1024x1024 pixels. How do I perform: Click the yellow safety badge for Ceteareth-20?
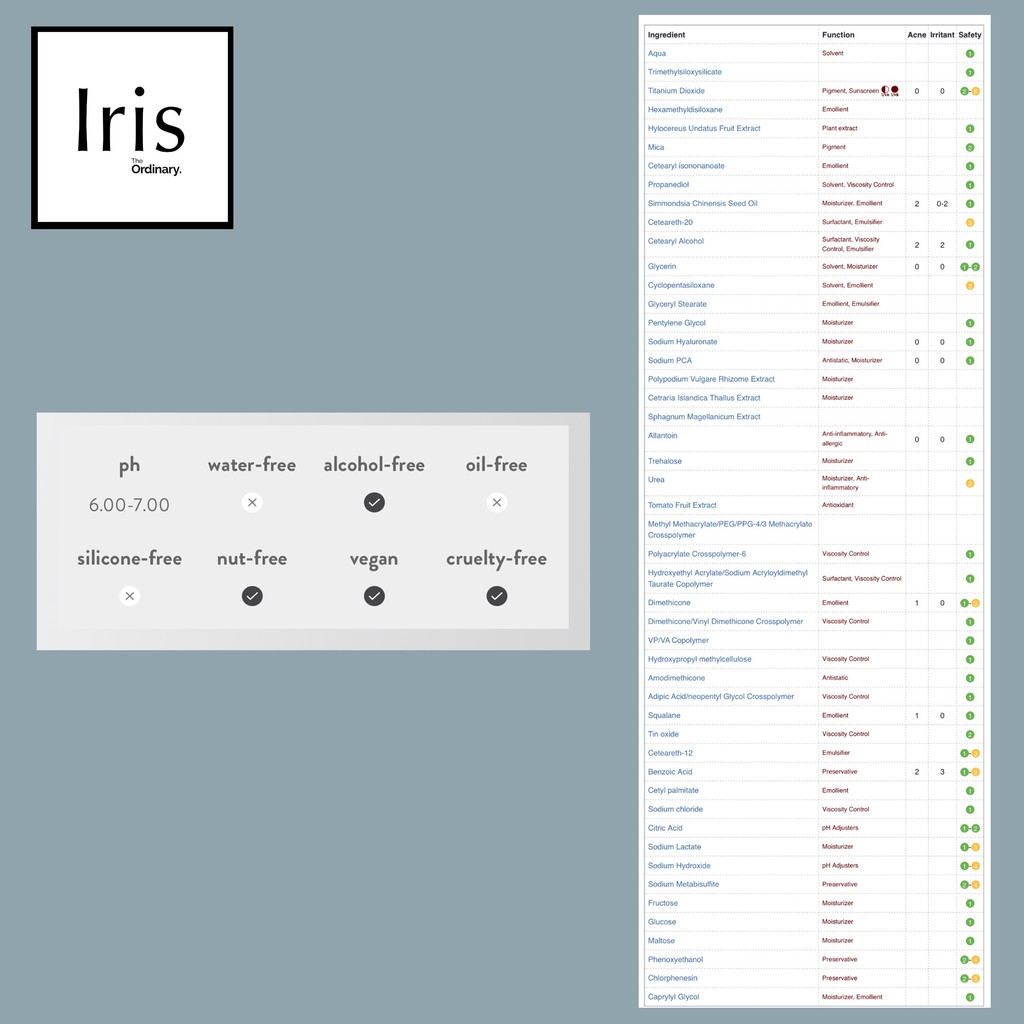(x=969, y=222)
